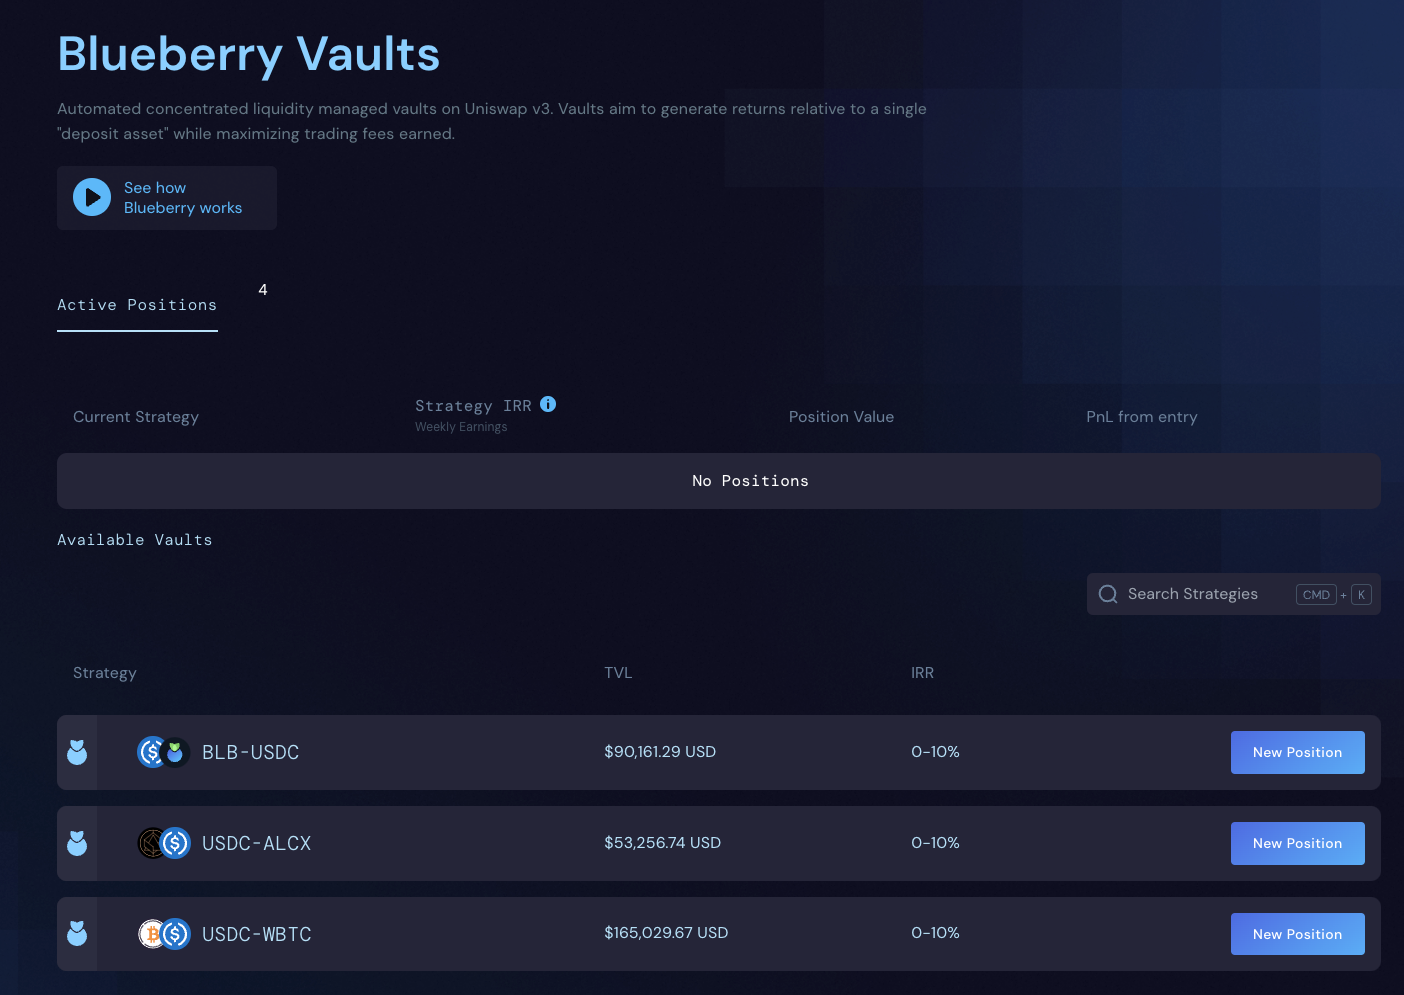
Task: Click the Strategy IRR info icon
Action: click(548, 404)
